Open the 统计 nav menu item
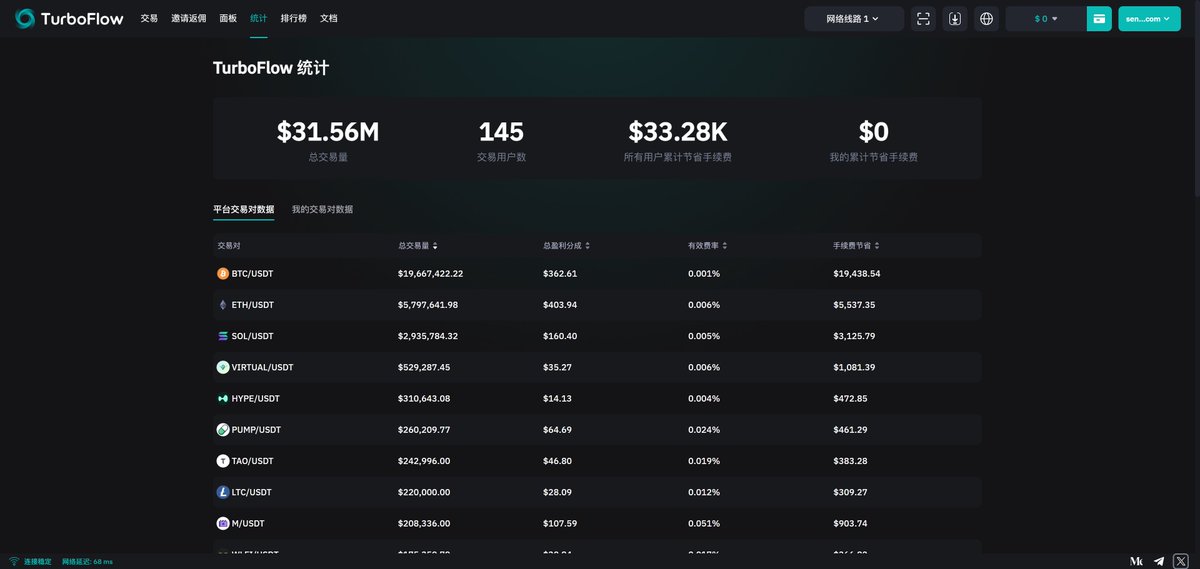The image size is (1200, 569). point(259,19)
